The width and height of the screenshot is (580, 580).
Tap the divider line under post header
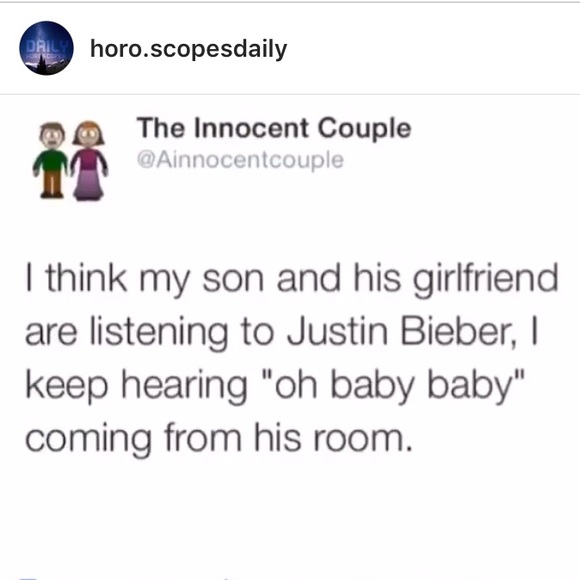[x=290, y=94]
